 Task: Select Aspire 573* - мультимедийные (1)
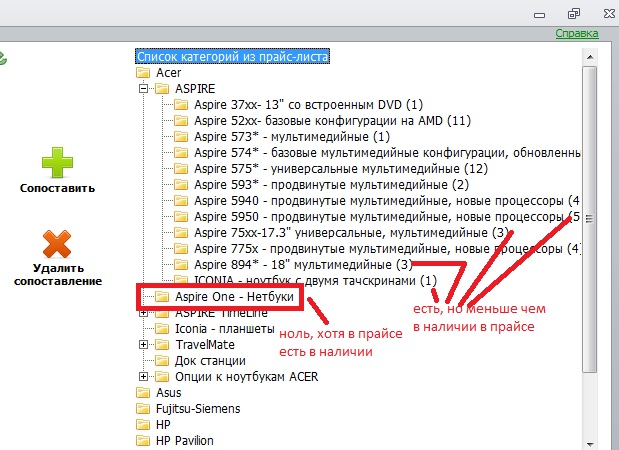pos(292,137)
